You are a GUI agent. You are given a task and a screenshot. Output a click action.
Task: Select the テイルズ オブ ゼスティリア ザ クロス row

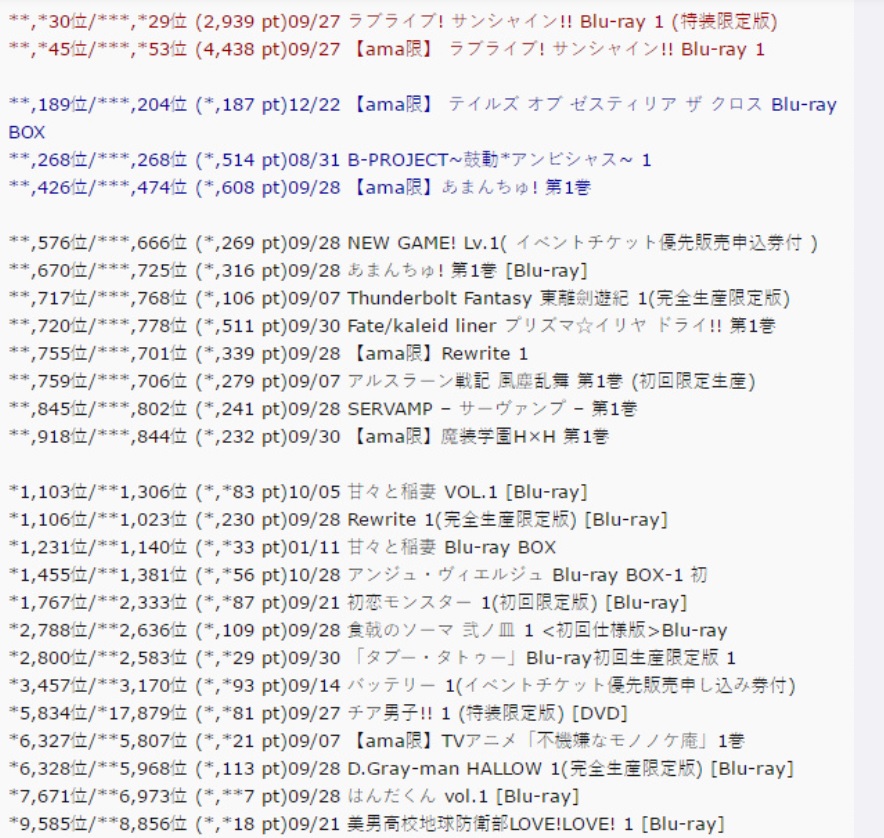tap(423, 118)
